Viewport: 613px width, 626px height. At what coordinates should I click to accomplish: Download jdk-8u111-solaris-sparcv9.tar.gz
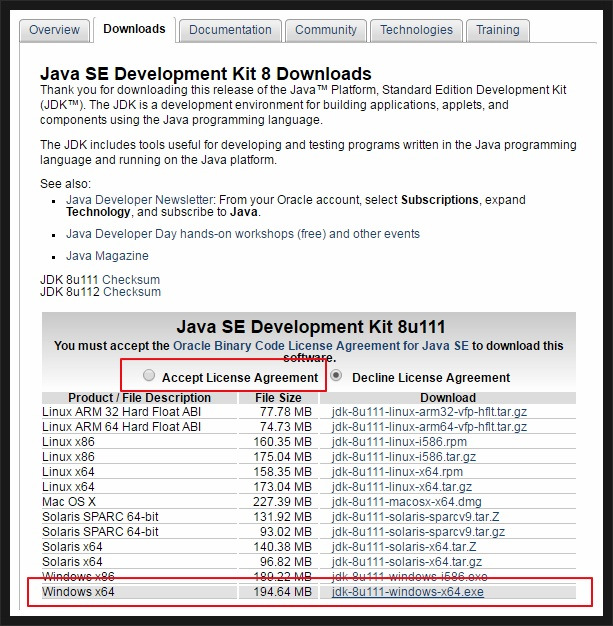(418, 532)
